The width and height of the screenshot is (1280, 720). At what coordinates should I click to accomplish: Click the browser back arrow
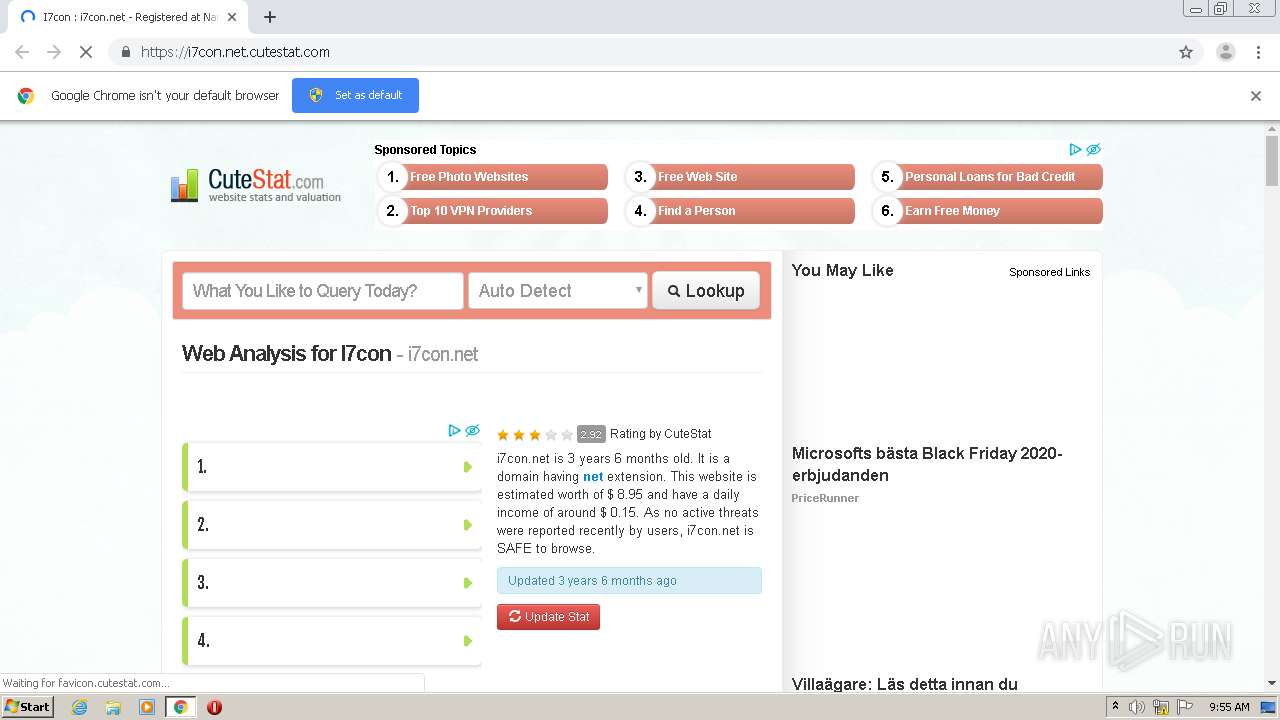click(x=22, y=52)
